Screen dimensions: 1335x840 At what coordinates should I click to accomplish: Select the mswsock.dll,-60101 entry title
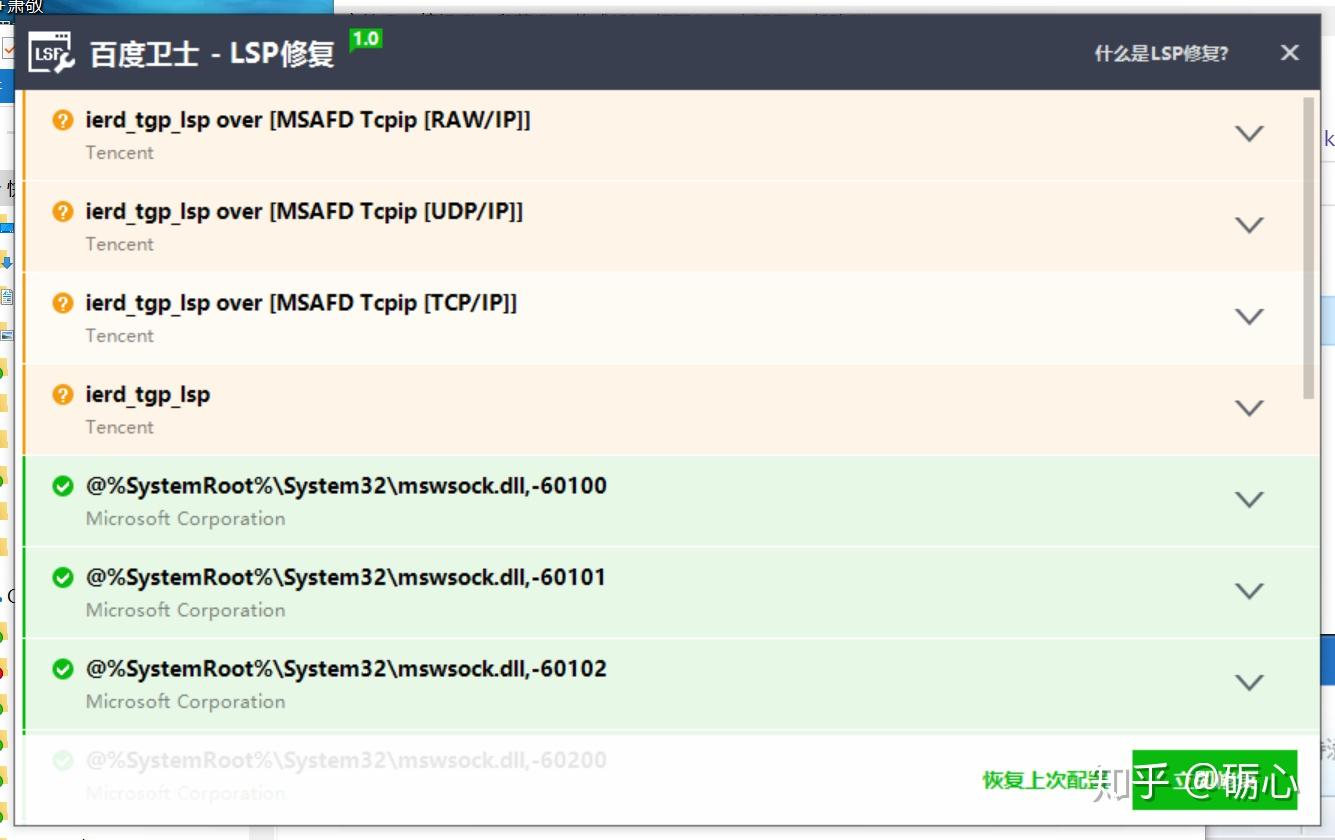(x=346, y=578)
